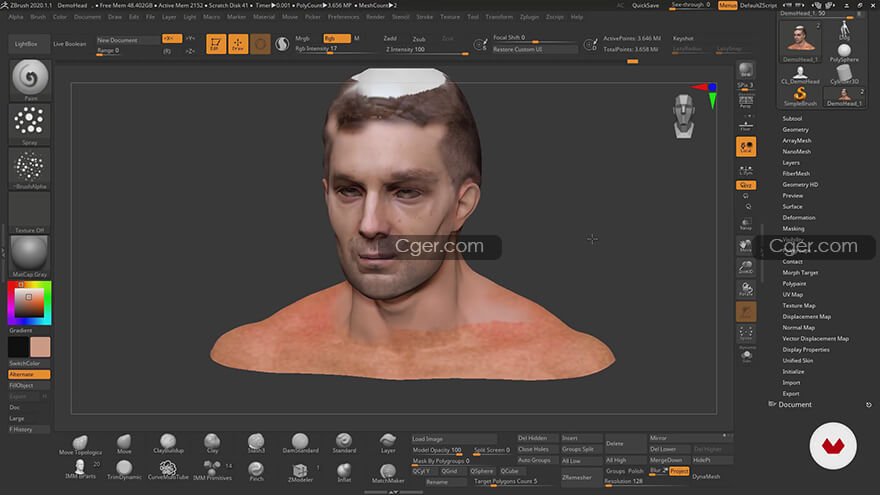Select the MatchMaker brush
Screen dimensions: 880x495
[388, 473]
